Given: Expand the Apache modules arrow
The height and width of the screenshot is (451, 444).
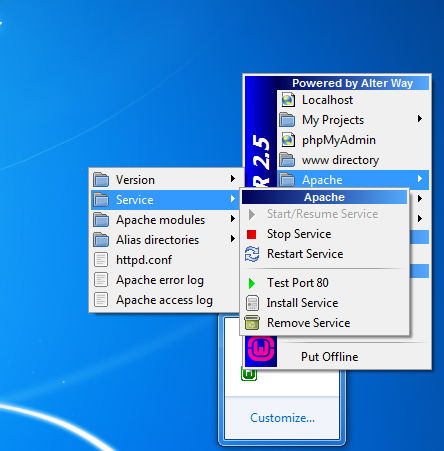Looking at the screenshot, I should (233, 219).
